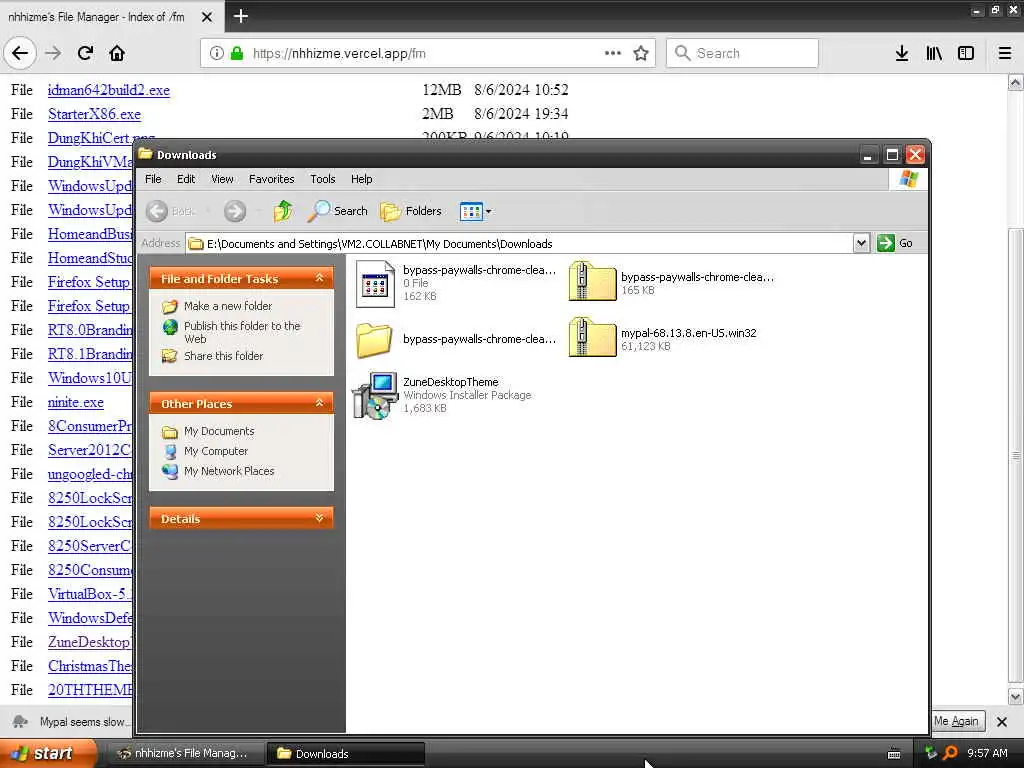Maximize the Downloads window
This screenshot has height=768, width=1024.
(x=891, y=155)
